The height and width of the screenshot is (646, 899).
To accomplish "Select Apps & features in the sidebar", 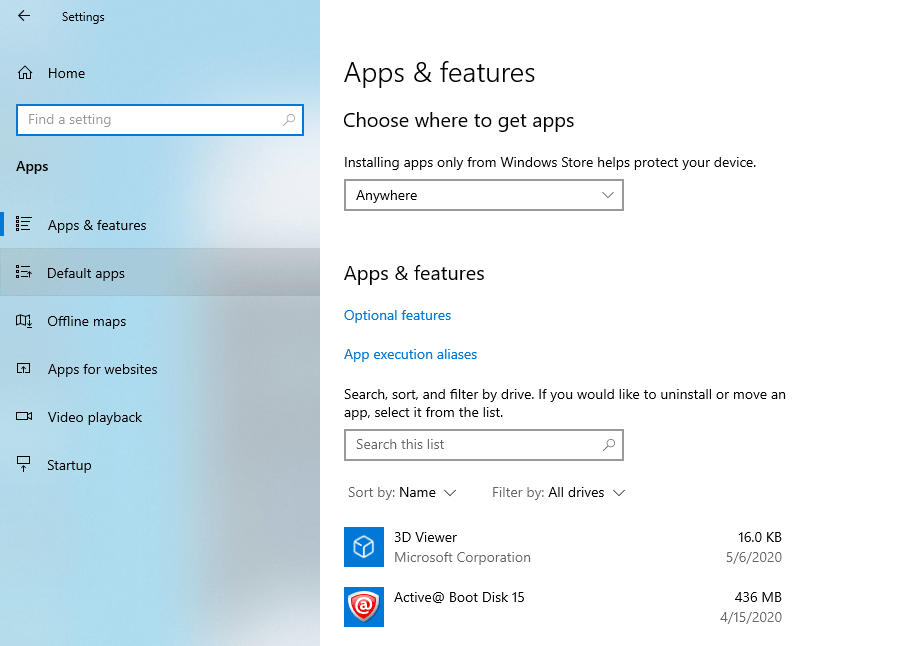I will click(x=160, y=225).
